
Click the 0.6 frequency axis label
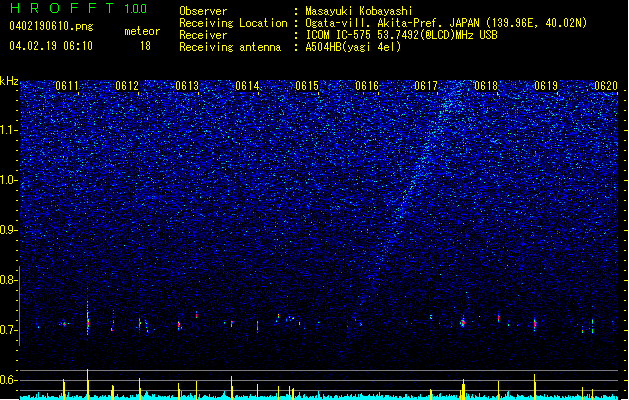tap(8, 380)
